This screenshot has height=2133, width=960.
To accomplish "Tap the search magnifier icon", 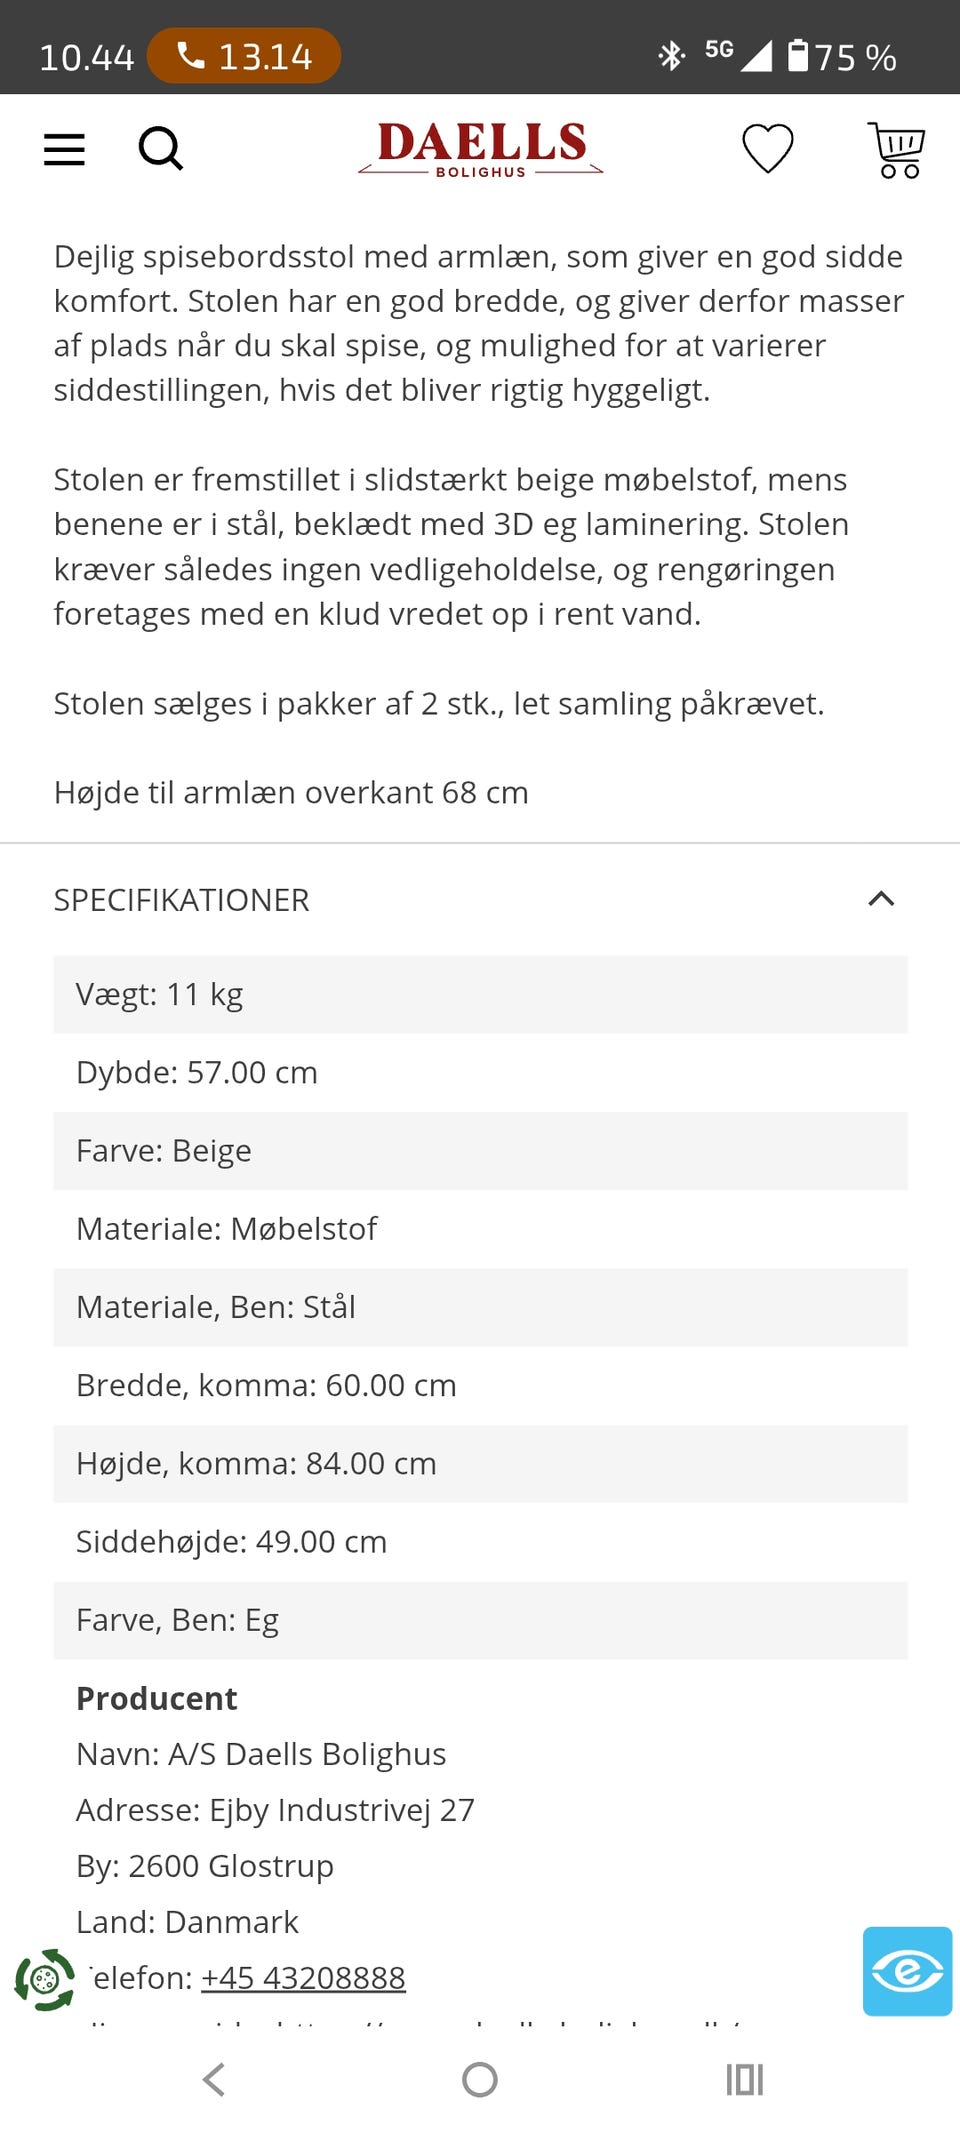I will coord(160,149).
